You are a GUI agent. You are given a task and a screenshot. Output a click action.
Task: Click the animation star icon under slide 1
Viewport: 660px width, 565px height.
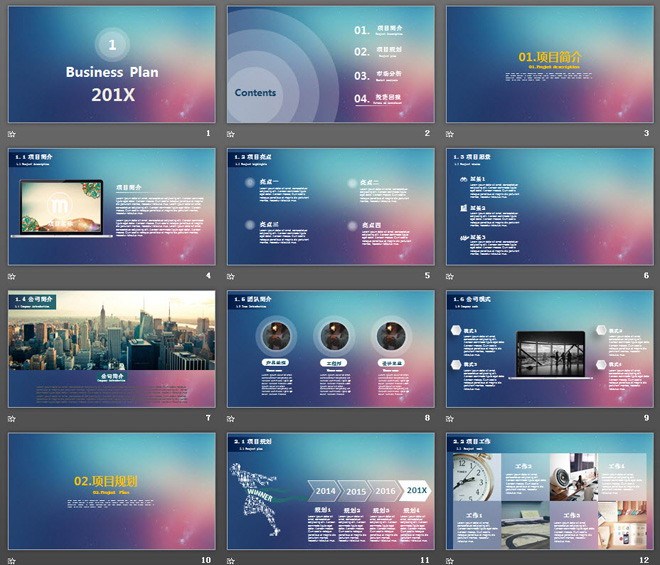click(x=12, y=133)
